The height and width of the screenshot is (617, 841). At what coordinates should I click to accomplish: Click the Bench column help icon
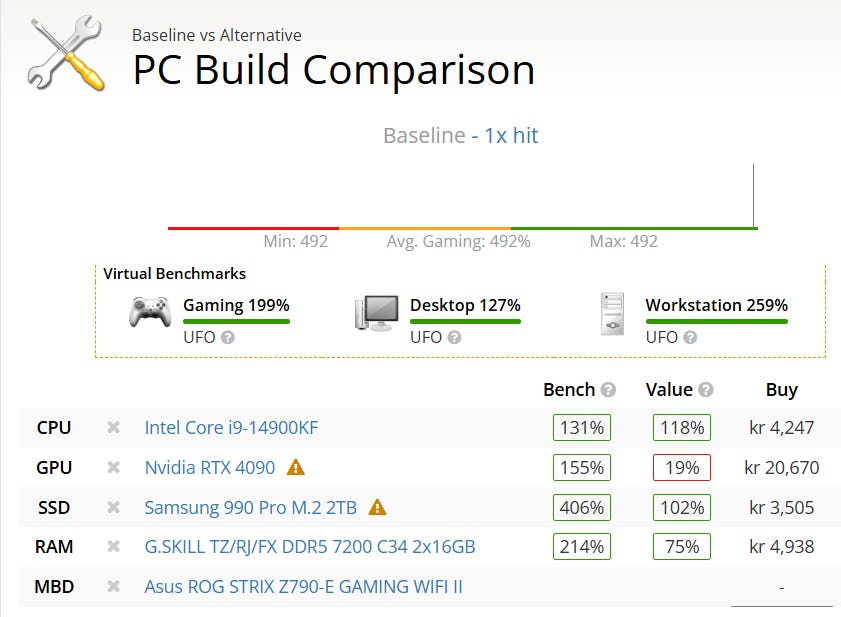click(x=608, y=390)
